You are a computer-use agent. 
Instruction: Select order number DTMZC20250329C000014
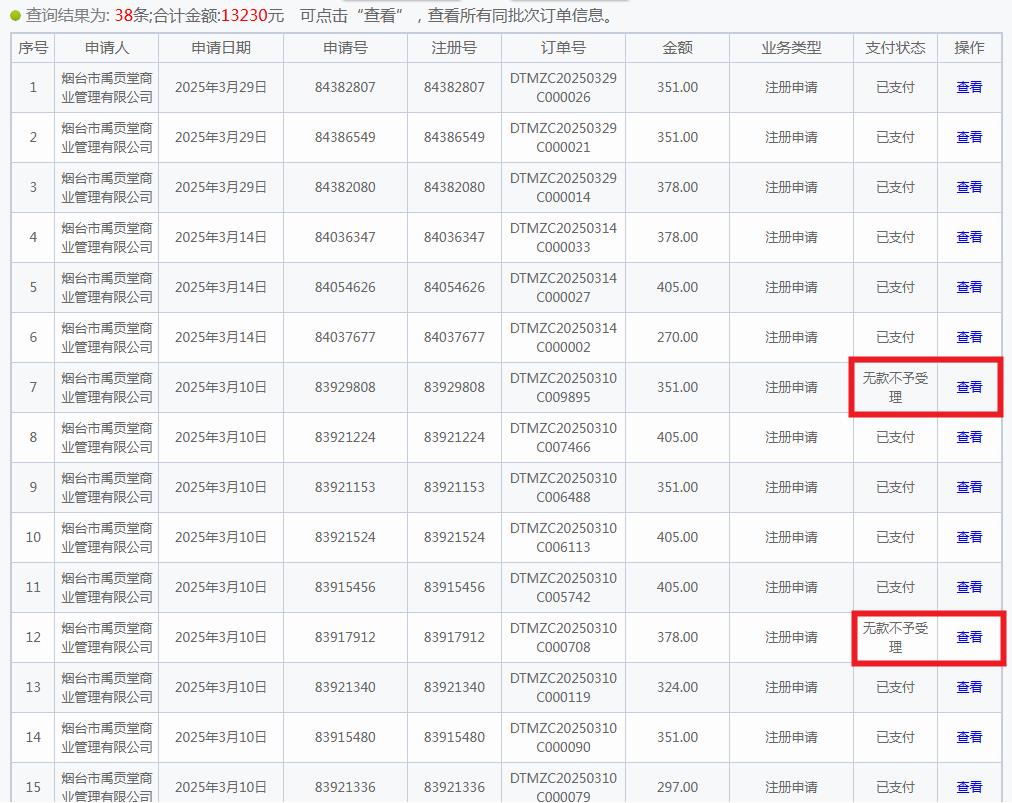coord(563,187)
